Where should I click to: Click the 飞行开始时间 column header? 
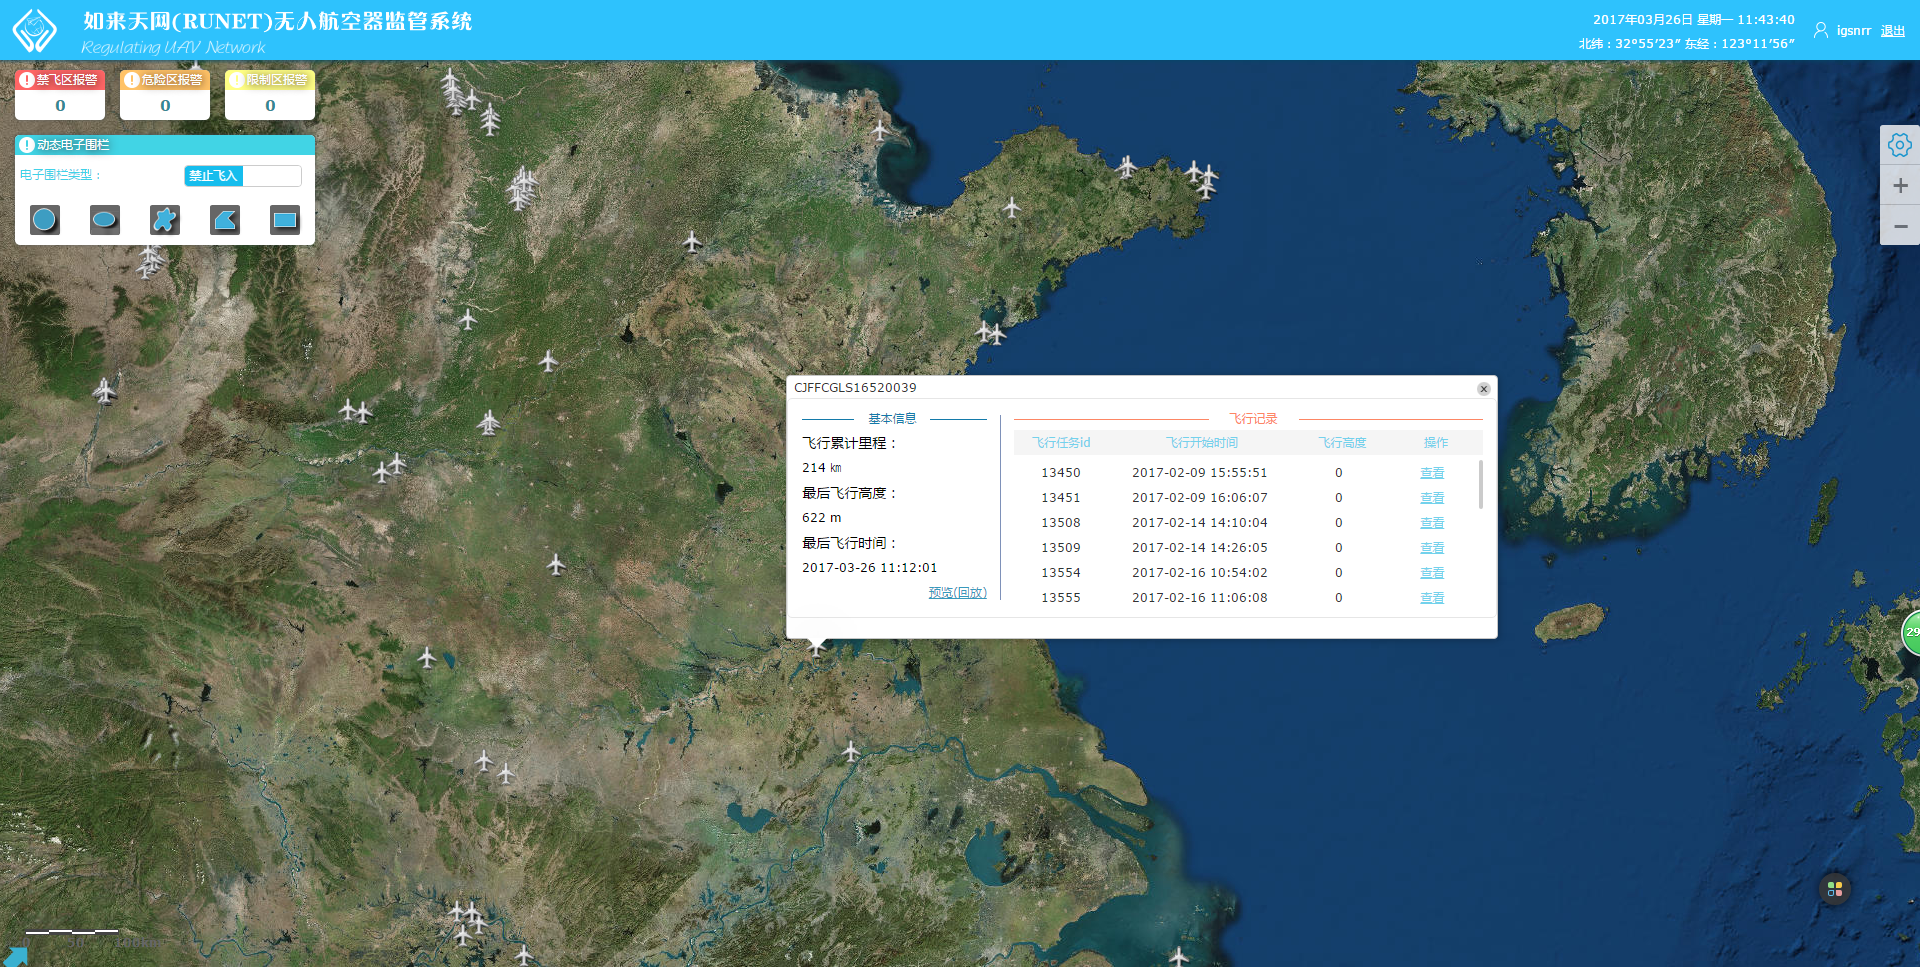tap(1201, 443)
